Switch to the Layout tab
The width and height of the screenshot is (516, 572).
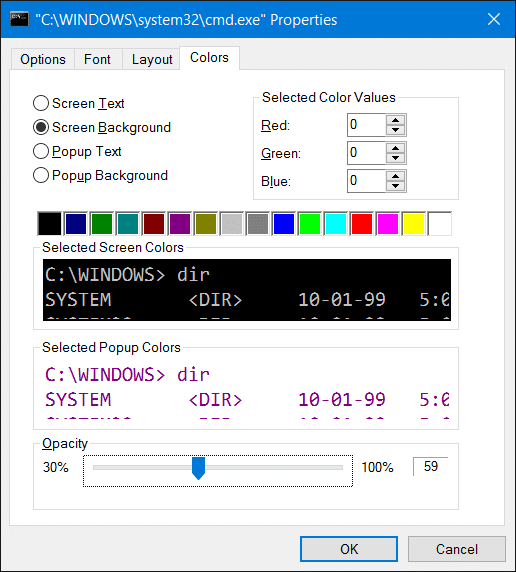tap(152, 59)
